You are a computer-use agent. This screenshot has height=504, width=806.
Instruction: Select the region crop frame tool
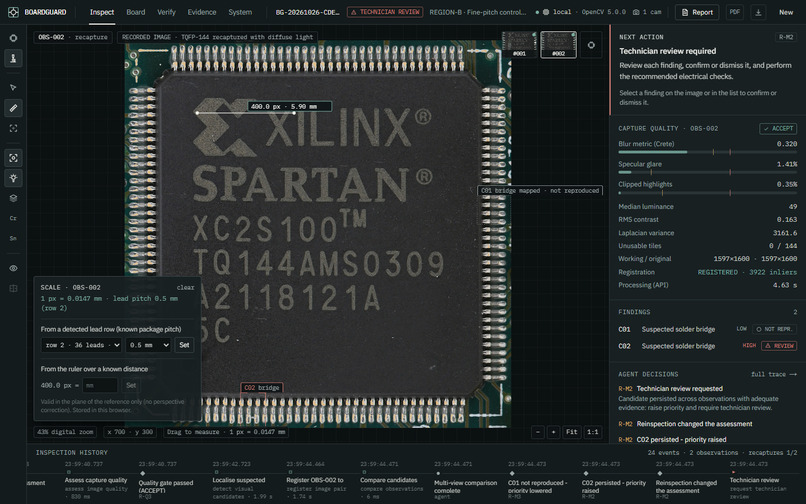13,128
